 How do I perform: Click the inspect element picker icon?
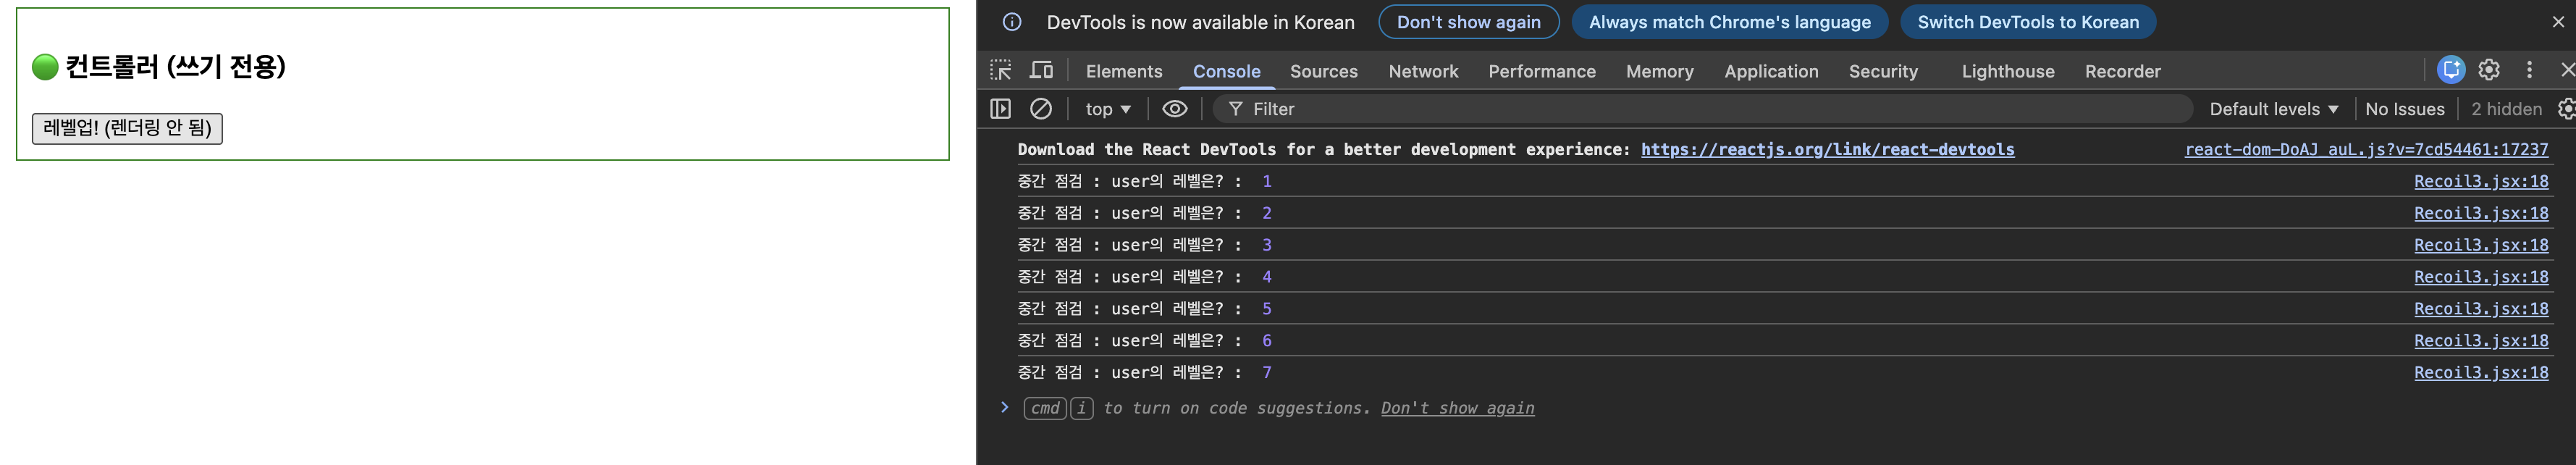[1000, 70]
